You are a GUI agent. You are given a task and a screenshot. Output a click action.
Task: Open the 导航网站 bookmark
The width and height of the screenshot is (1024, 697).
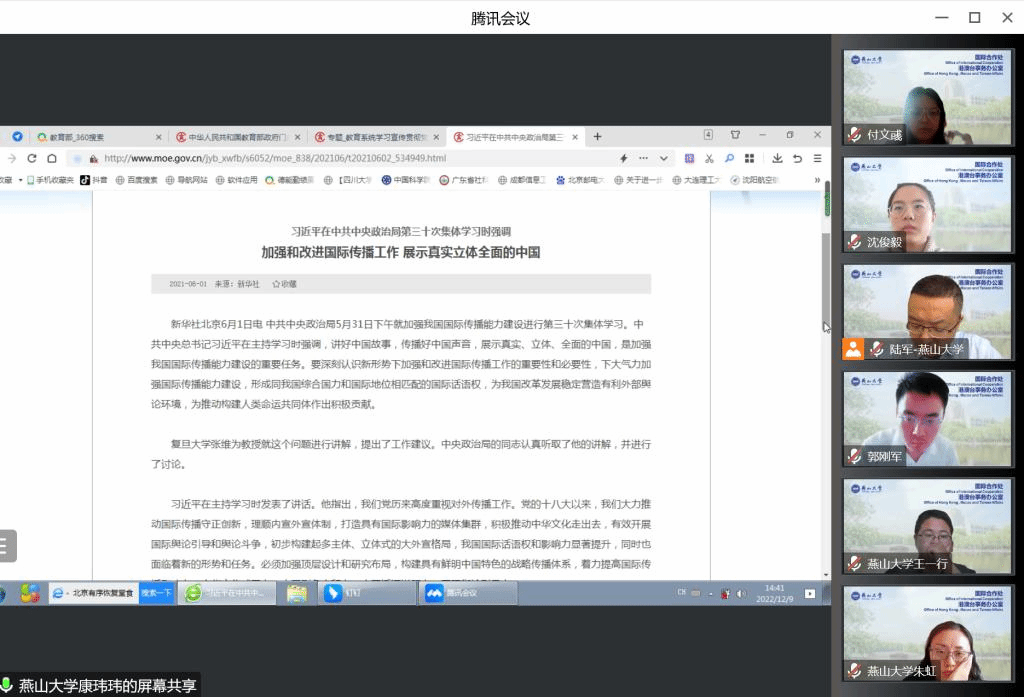[186, 180]
